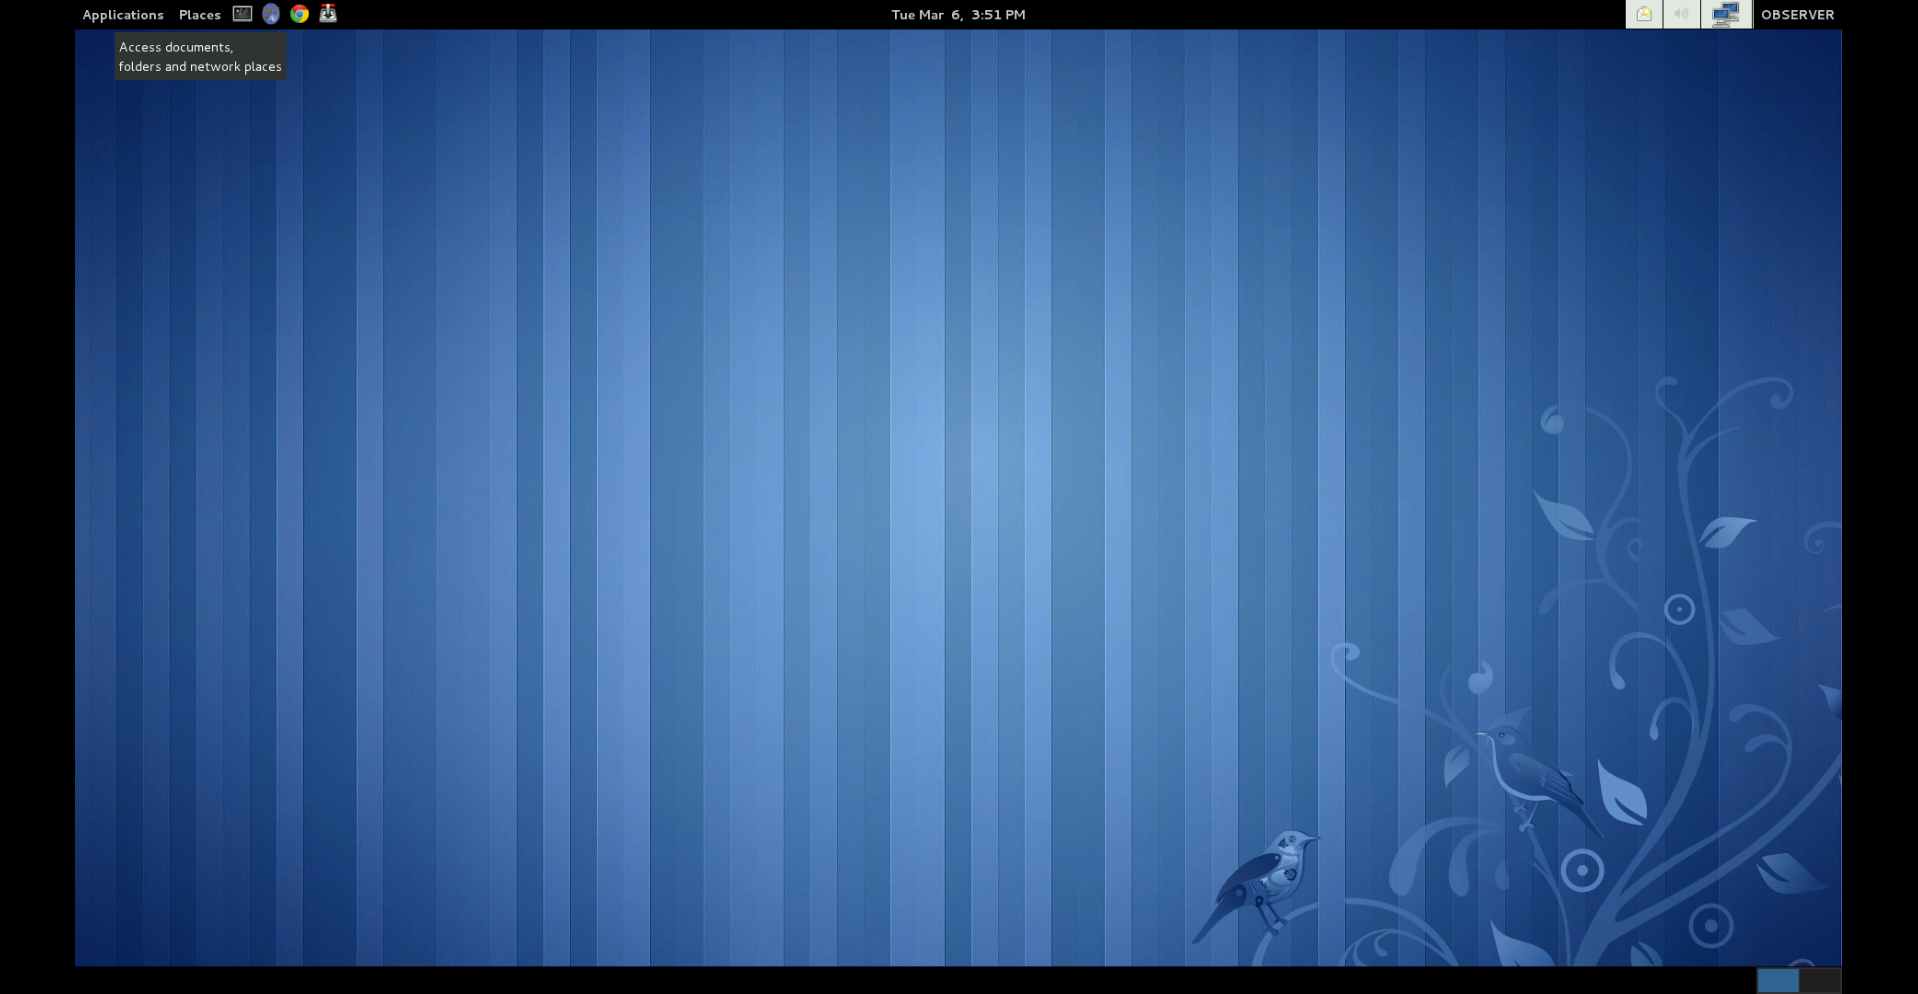Open the network connections tray icon
Screen dimensions: 1918x994
(x=1726, y=14)
